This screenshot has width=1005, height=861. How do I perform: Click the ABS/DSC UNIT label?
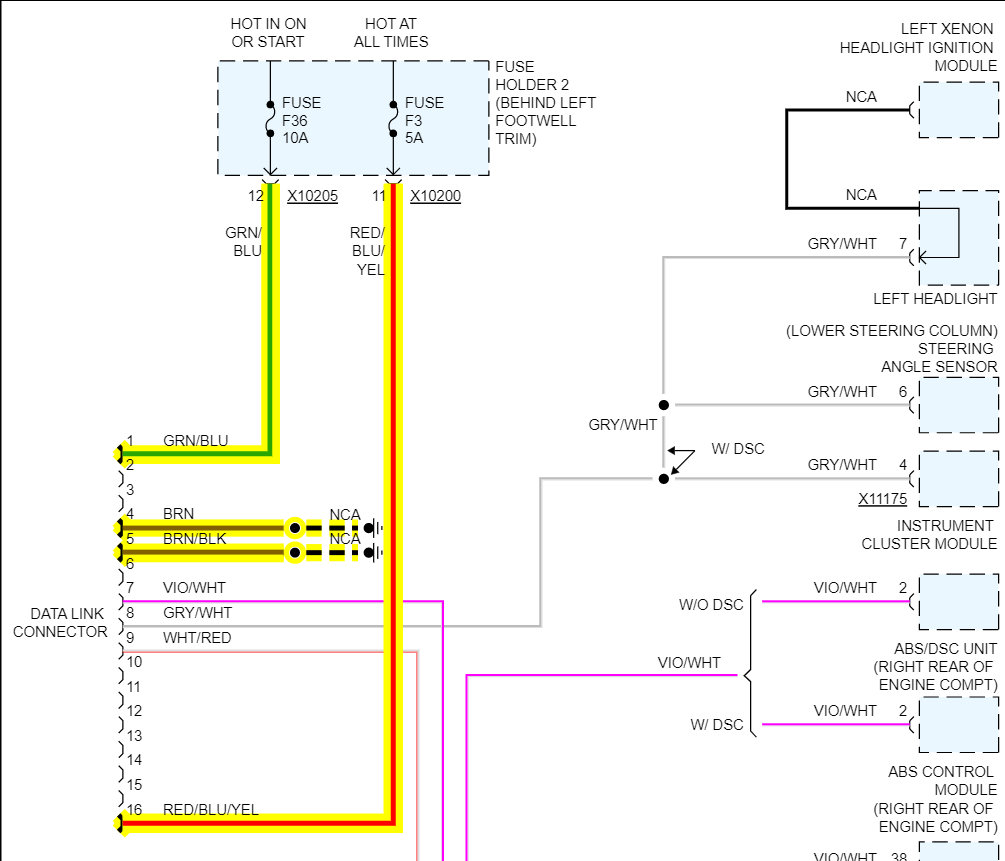coord(945,648)
